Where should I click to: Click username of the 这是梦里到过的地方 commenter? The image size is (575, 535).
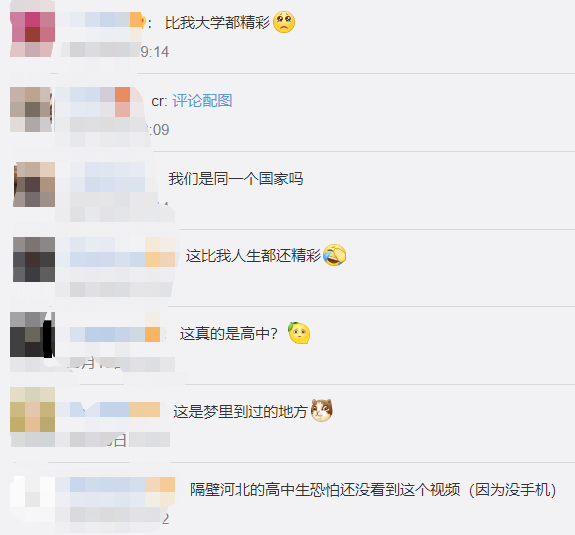tap(108, 410)
